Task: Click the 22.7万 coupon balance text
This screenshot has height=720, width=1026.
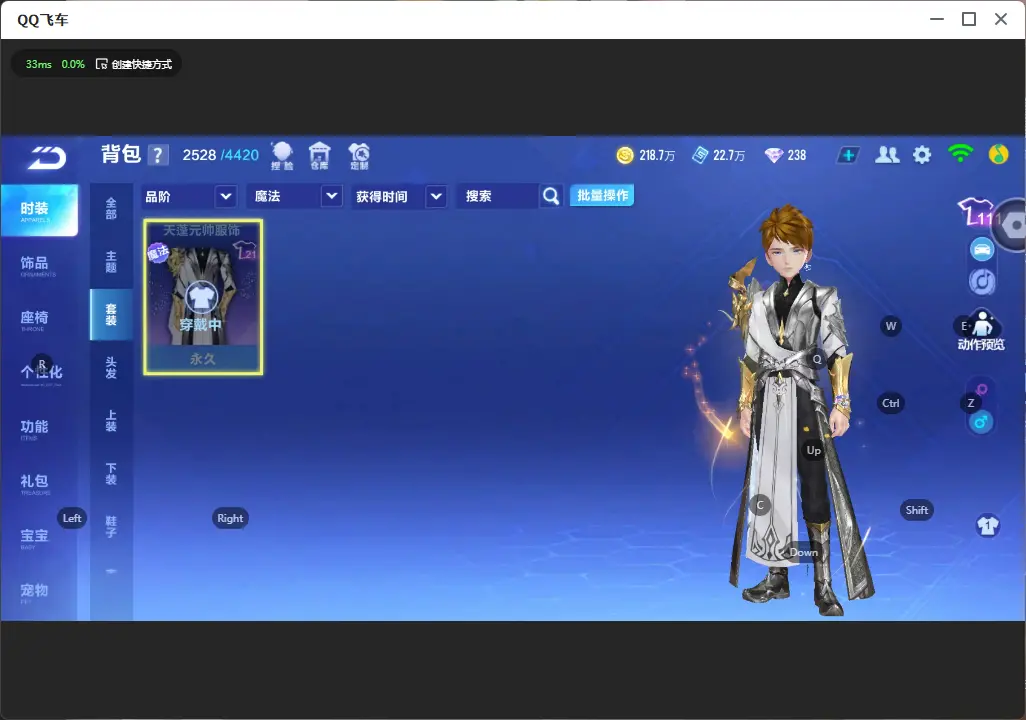Action: click(x=729, y=155)
